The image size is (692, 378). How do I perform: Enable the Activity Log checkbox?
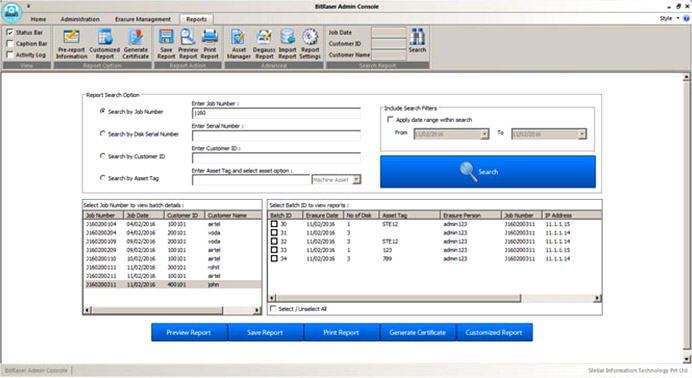[10, 55]
